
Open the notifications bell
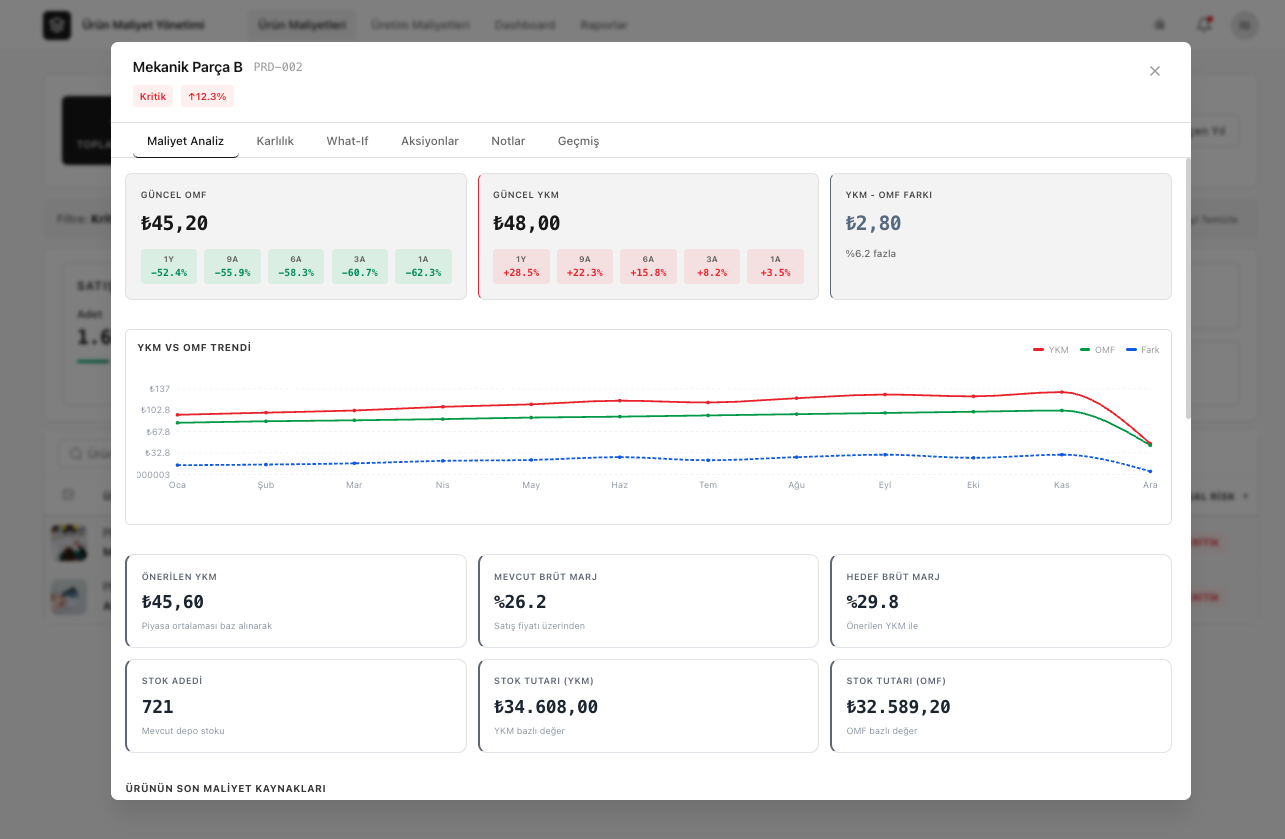(x=1204, y=25)
